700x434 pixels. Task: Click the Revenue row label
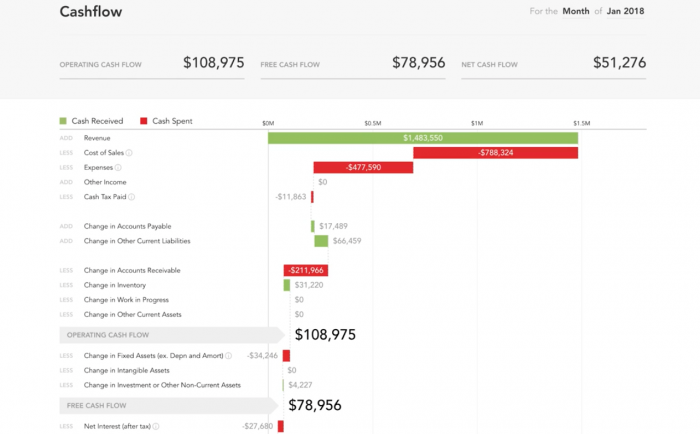click(x=97, y=138)
